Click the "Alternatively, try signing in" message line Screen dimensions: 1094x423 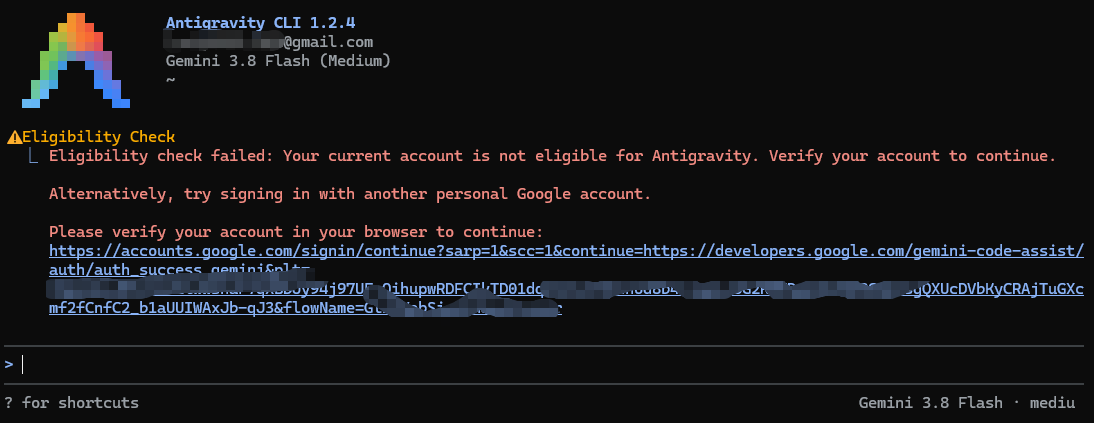pos(350,194)
